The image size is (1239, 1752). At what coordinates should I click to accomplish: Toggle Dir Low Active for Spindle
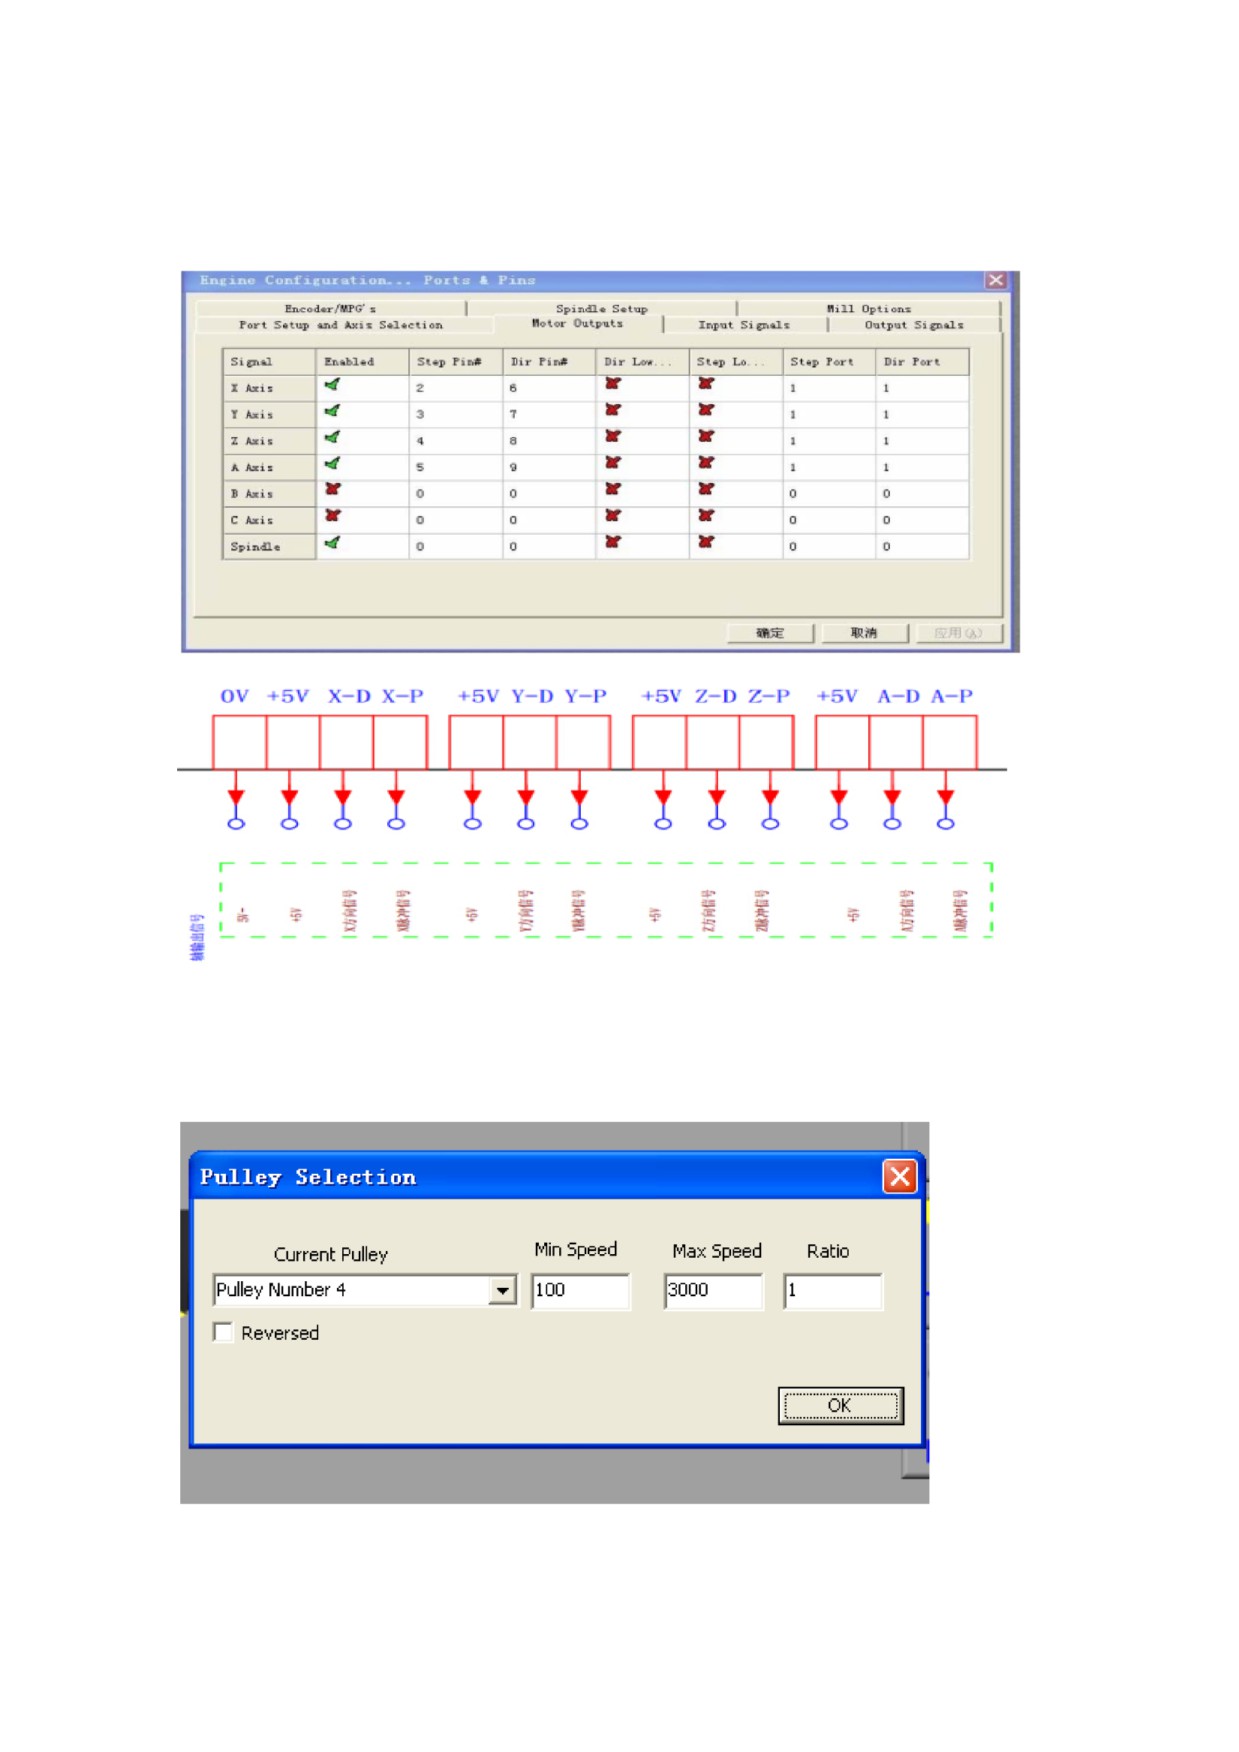pyautogui.click(x=613, y=543)
